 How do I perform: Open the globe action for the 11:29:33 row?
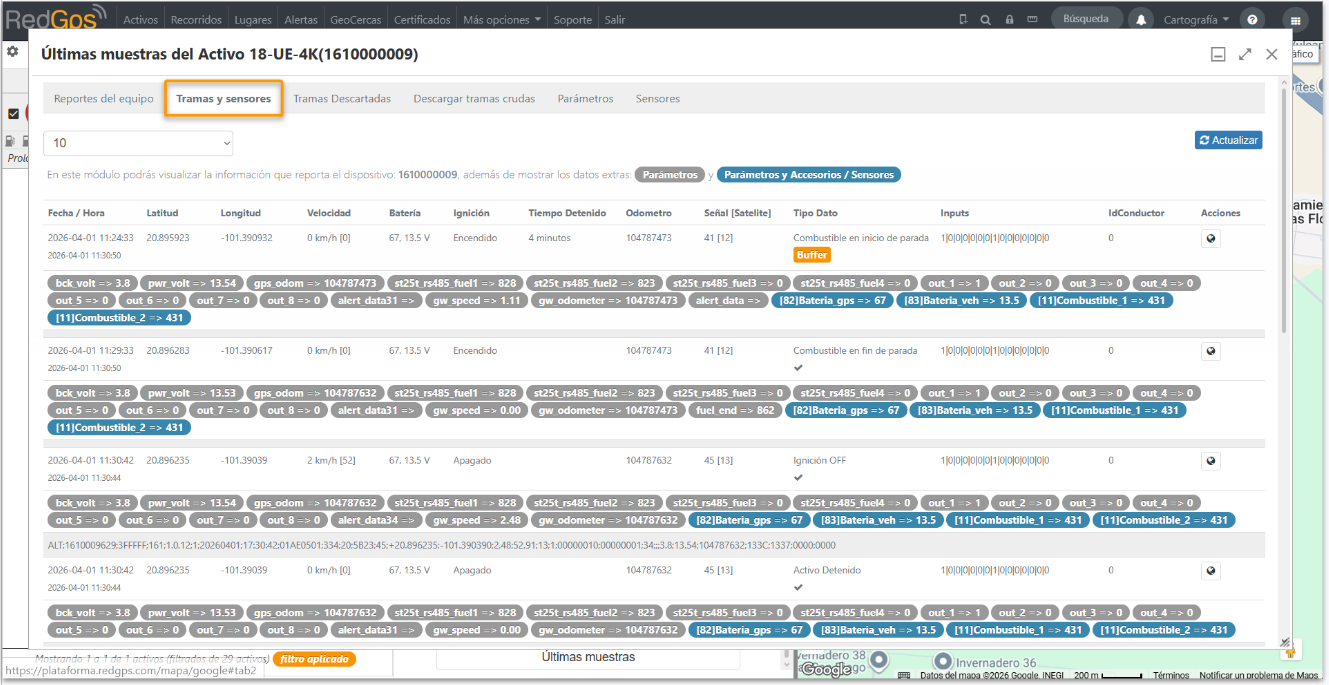pyautogui.click(x=1211, y=351)
